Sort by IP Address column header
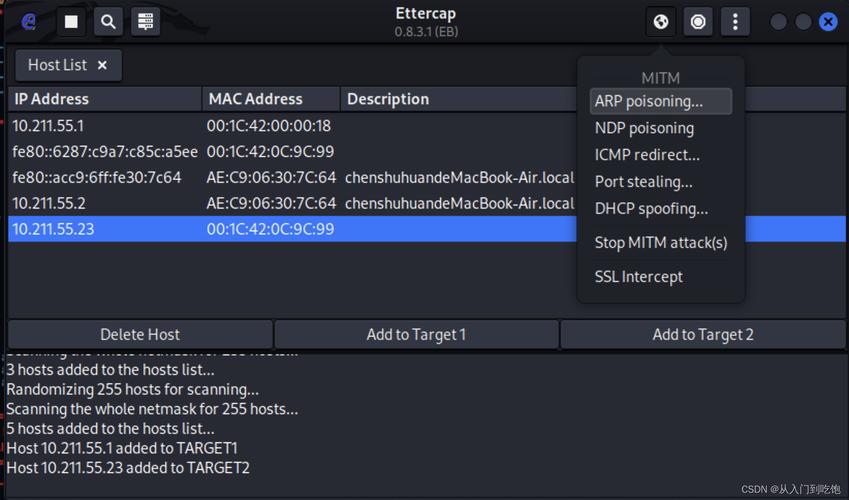849x500 pixels. coord(105,99)
